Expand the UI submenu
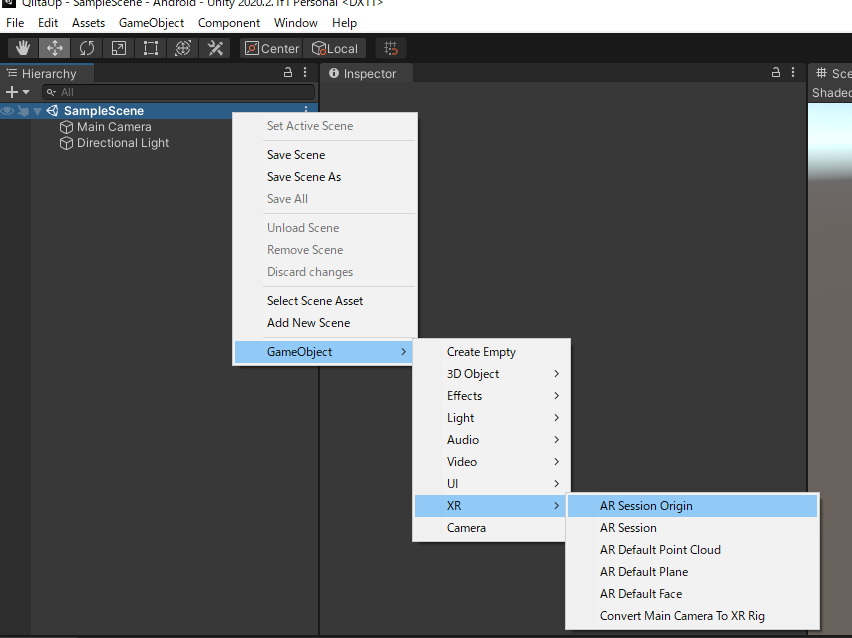The height and width of the screenshot is (638, 852). [x=491, y=484]
